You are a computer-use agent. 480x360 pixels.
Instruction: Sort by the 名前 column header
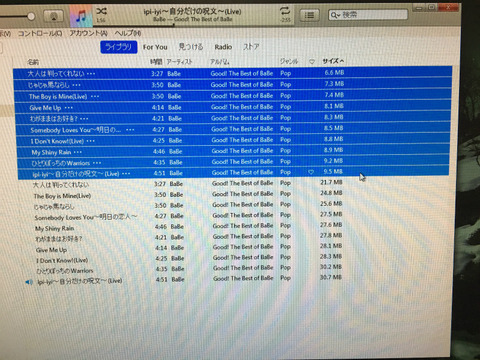click(33, 62)
